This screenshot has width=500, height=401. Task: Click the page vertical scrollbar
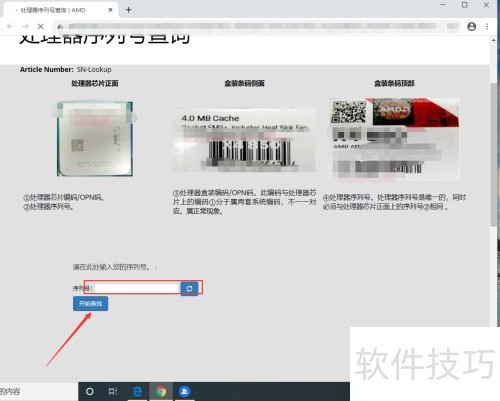pos(493,155)
